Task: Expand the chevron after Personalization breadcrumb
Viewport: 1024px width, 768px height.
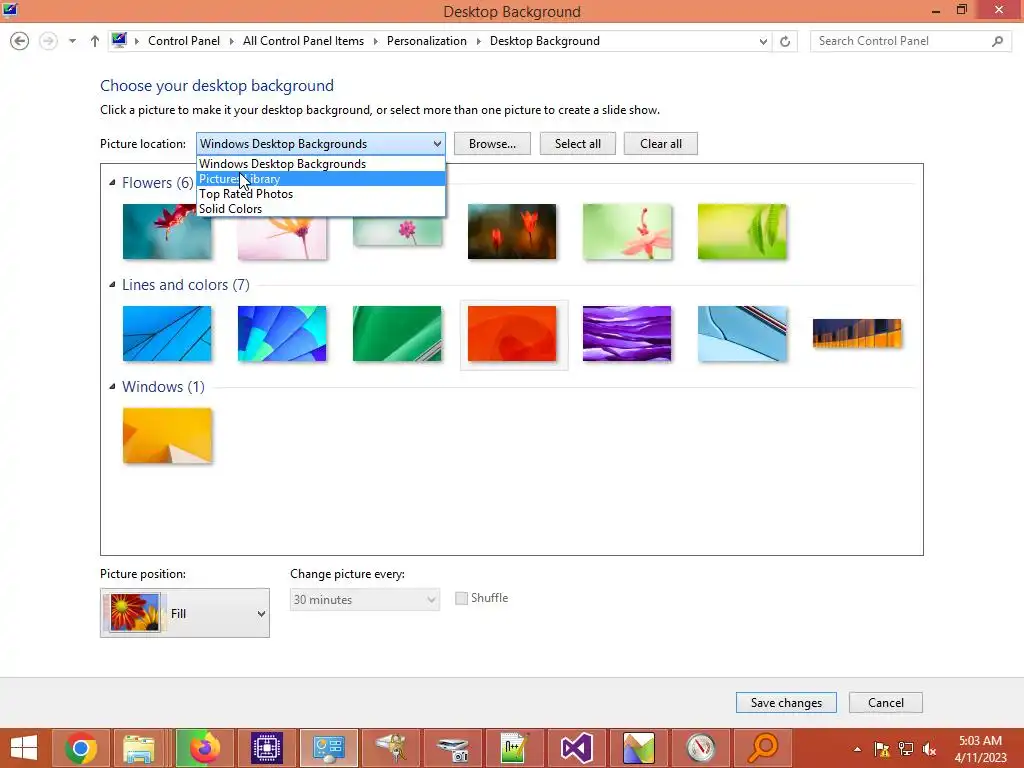Action: (x=478, y=41)
